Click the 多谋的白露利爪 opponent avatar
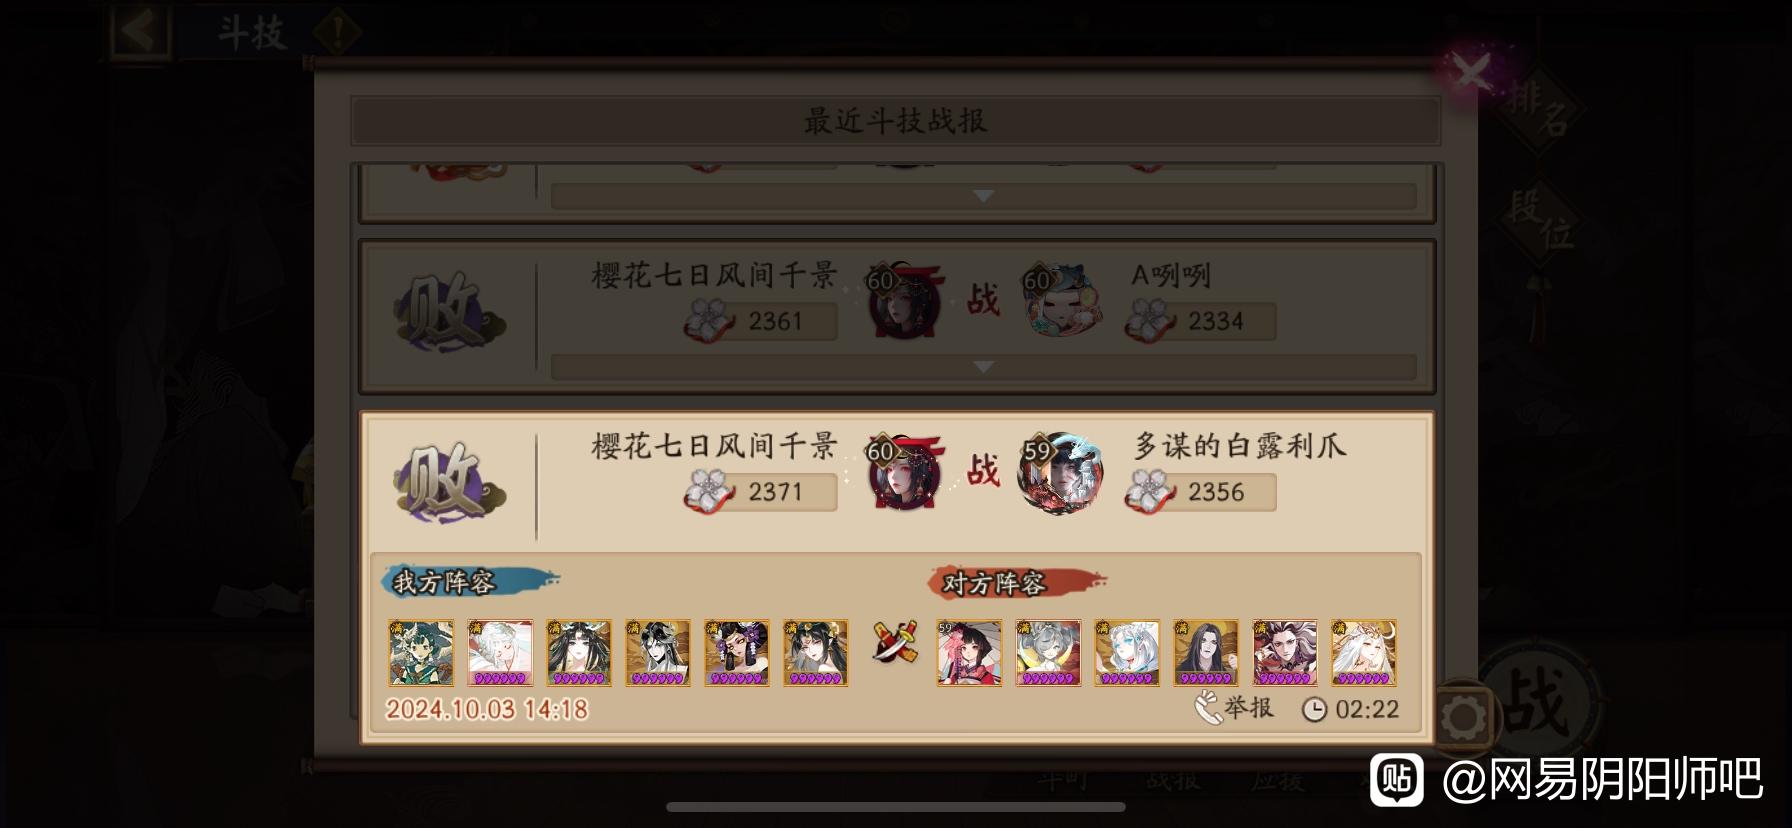This screenshot has width=1792, height=828. point(1060,475)
